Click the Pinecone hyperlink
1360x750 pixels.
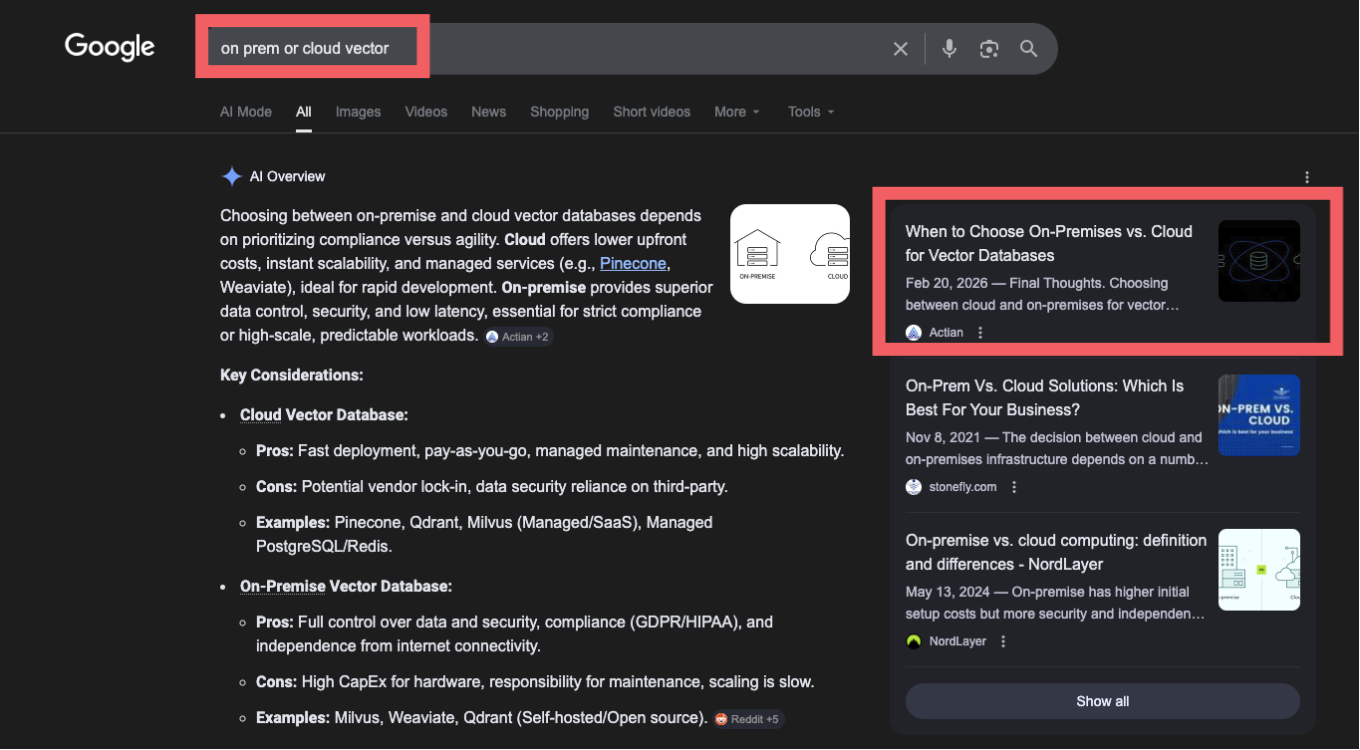tap(633, 264)
